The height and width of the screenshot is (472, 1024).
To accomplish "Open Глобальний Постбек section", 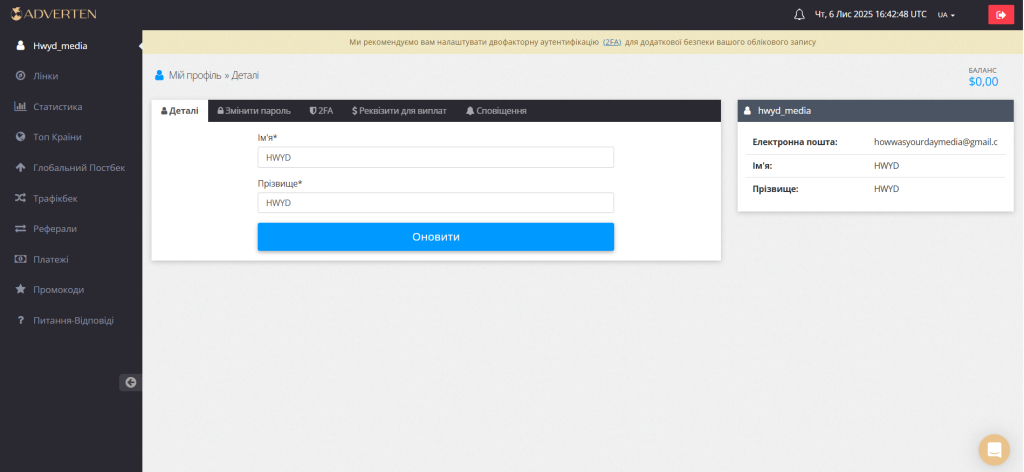I will 79,168.
